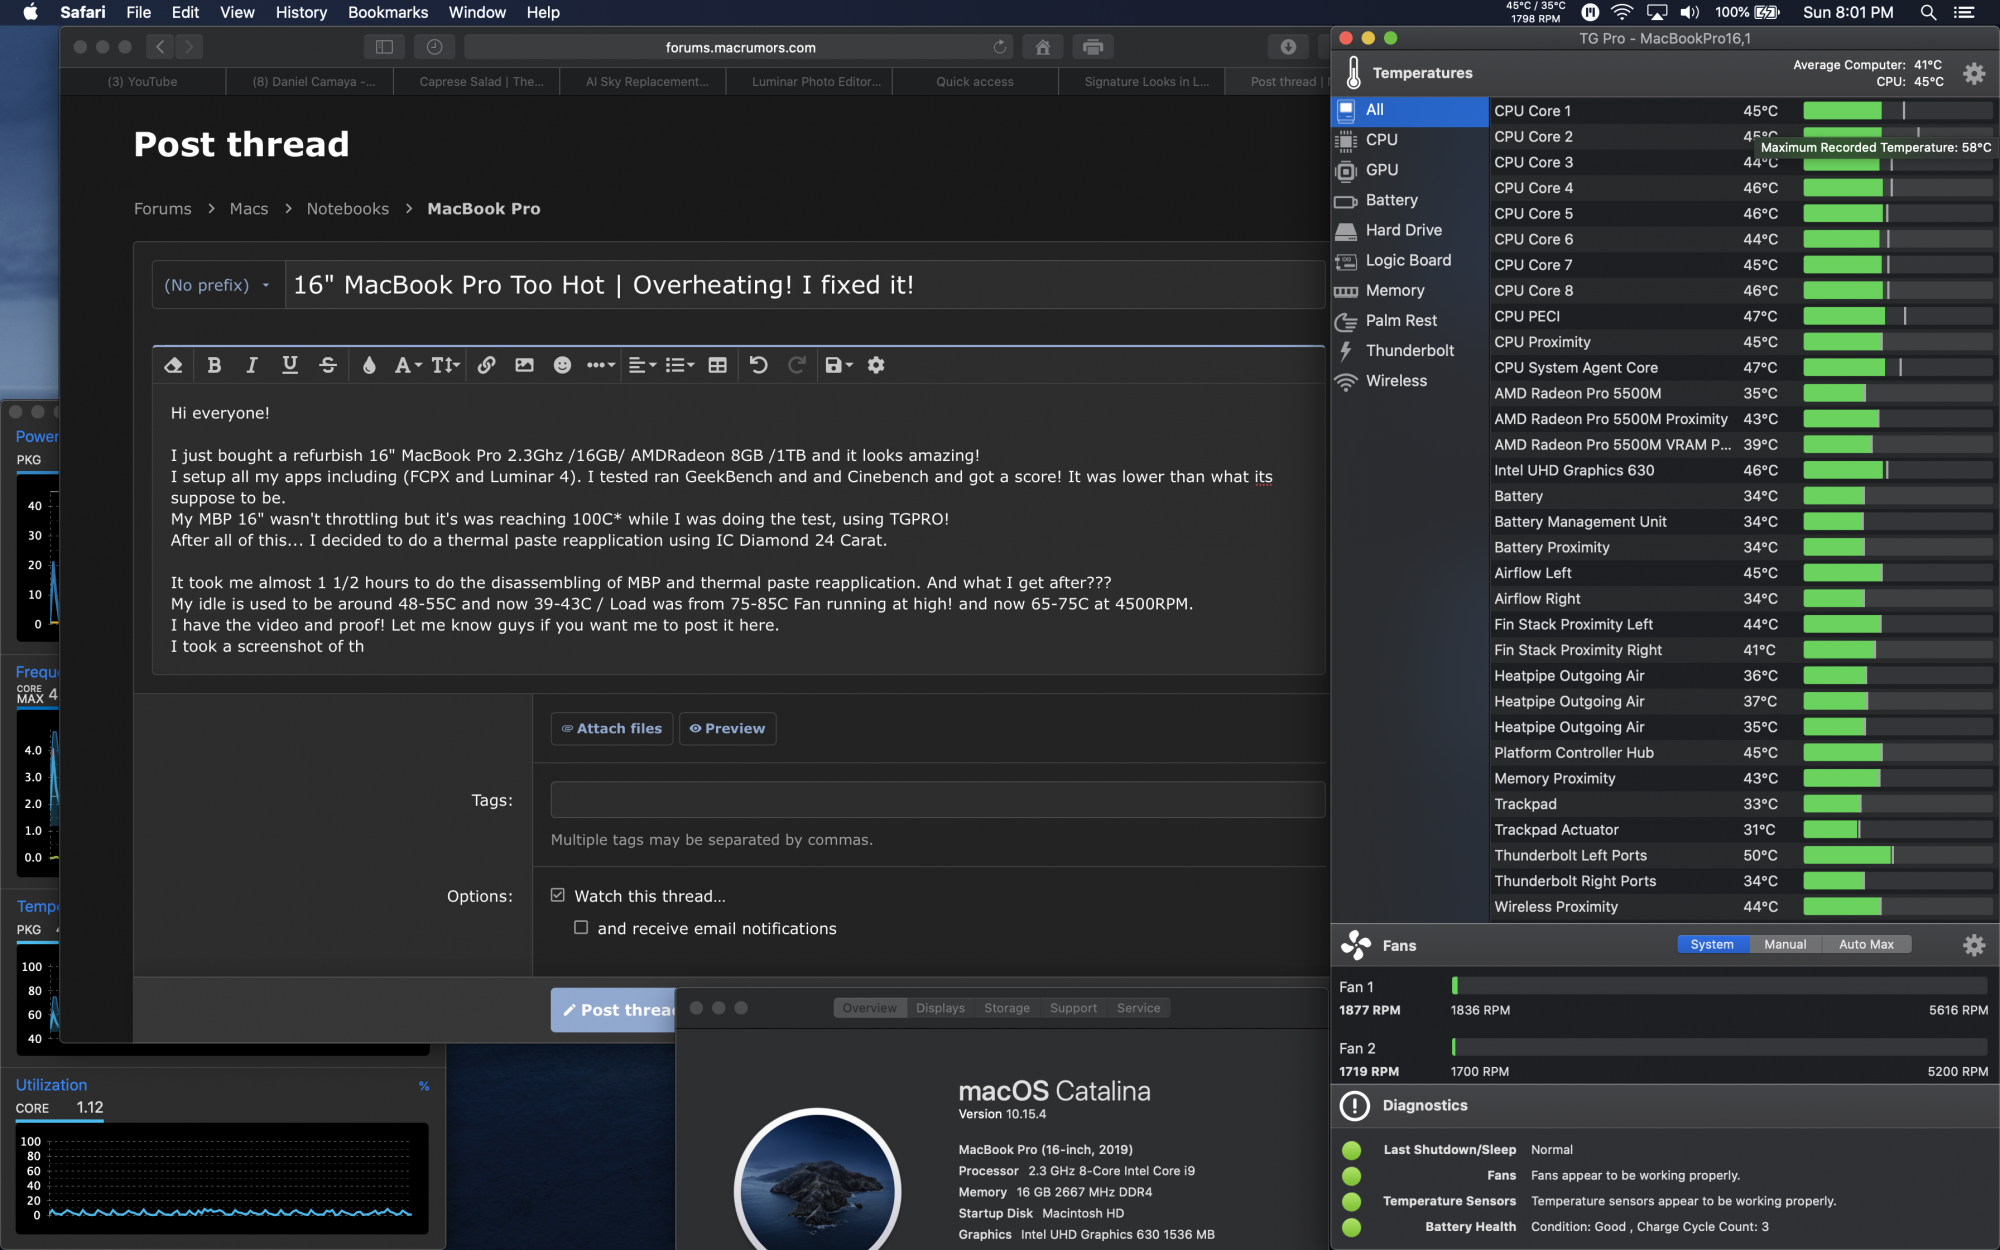Select GPU category in TG Pro sidebar
The image size is (2000, 1250).
point(1409,170)
